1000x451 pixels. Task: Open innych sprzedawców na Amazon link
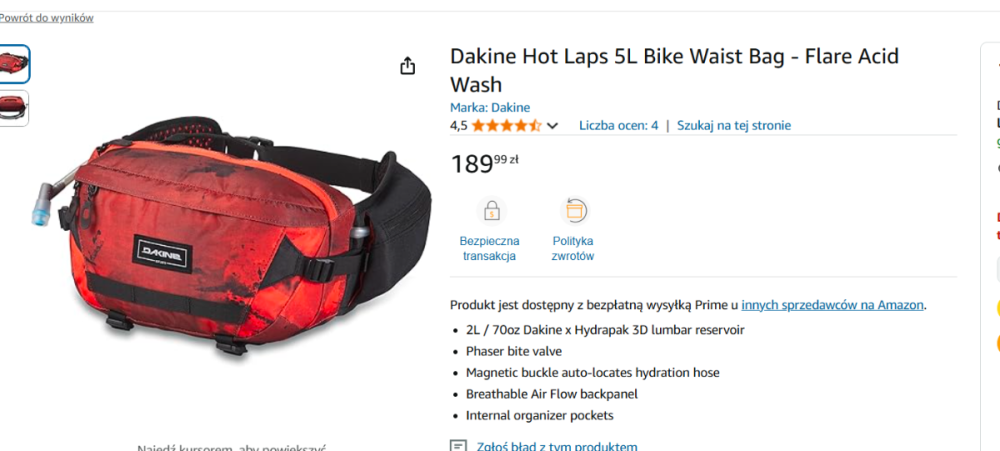click(832, 305)
